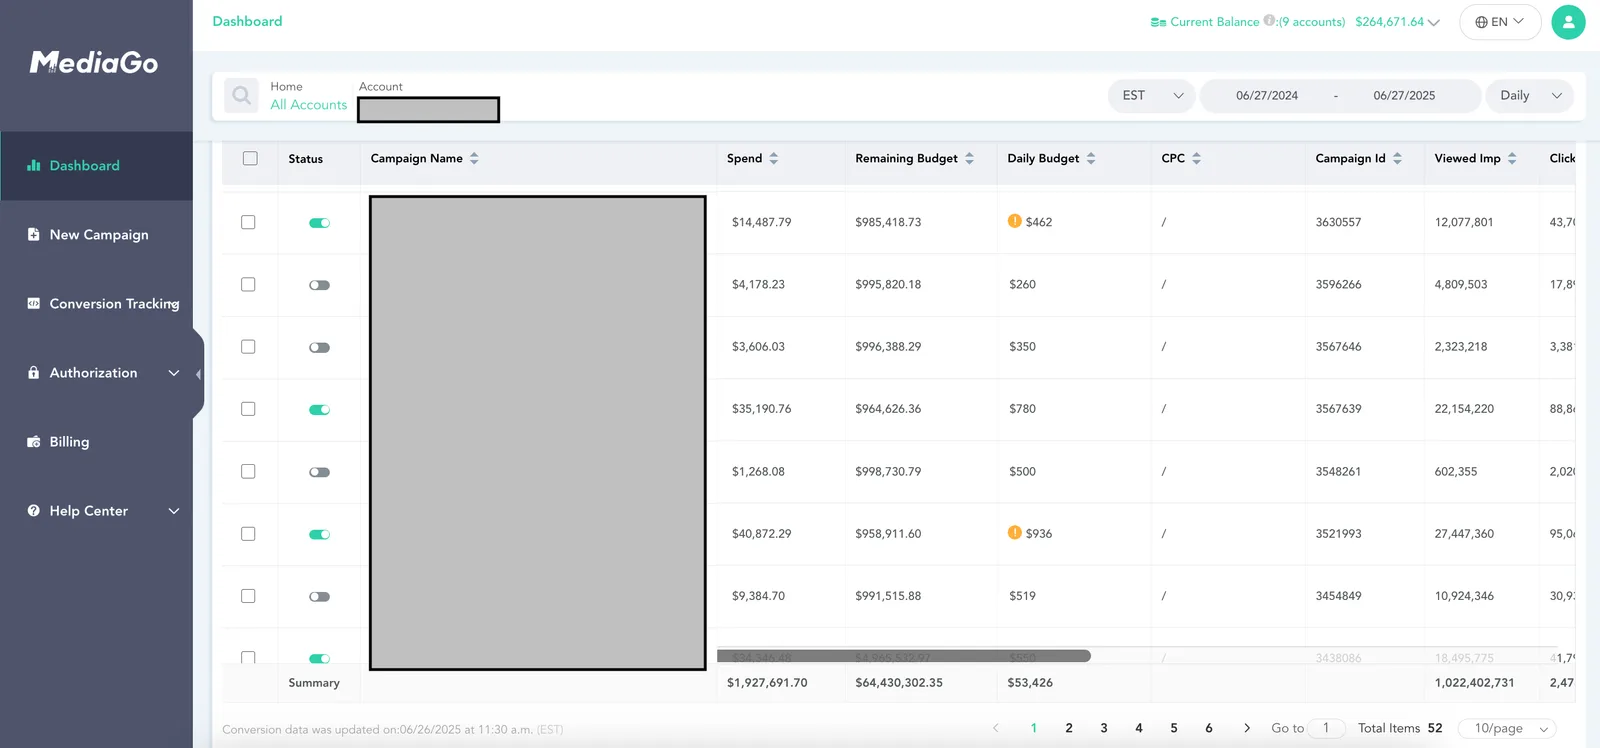
Task: Sort by Viewed Imp arrows
Action: coord(1512,158)
